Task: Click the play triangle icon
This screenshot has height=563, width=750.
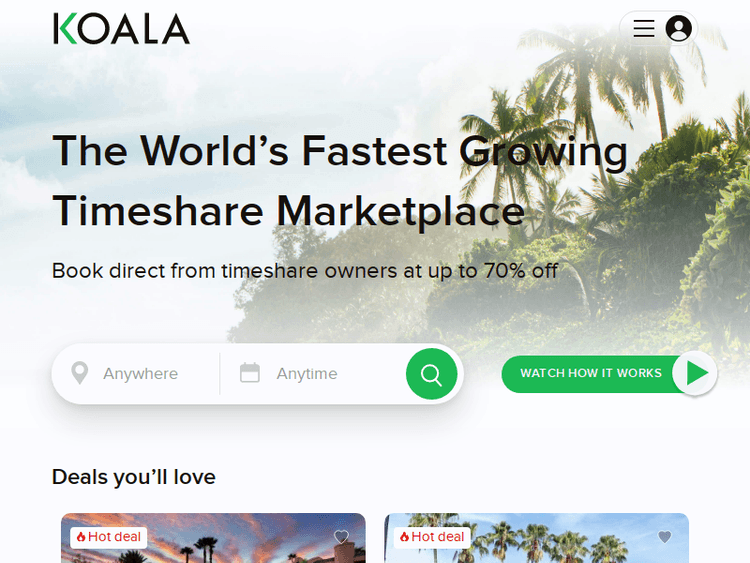Action: (695, 373)
